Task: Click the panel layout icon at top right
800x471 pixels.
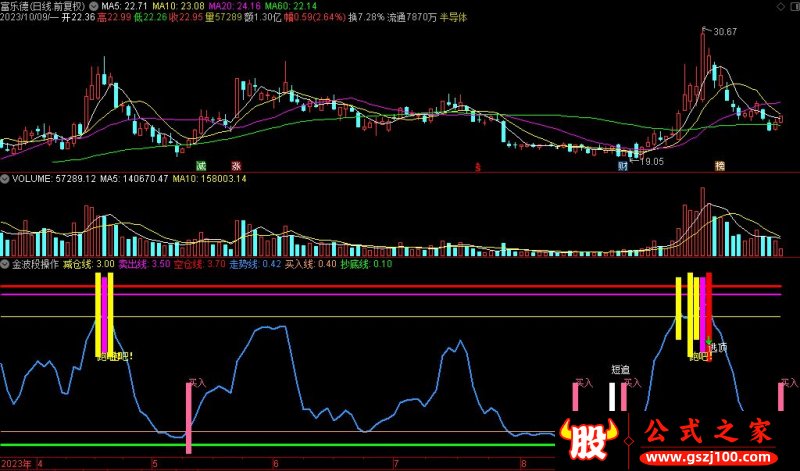Action: coord(794,7)
